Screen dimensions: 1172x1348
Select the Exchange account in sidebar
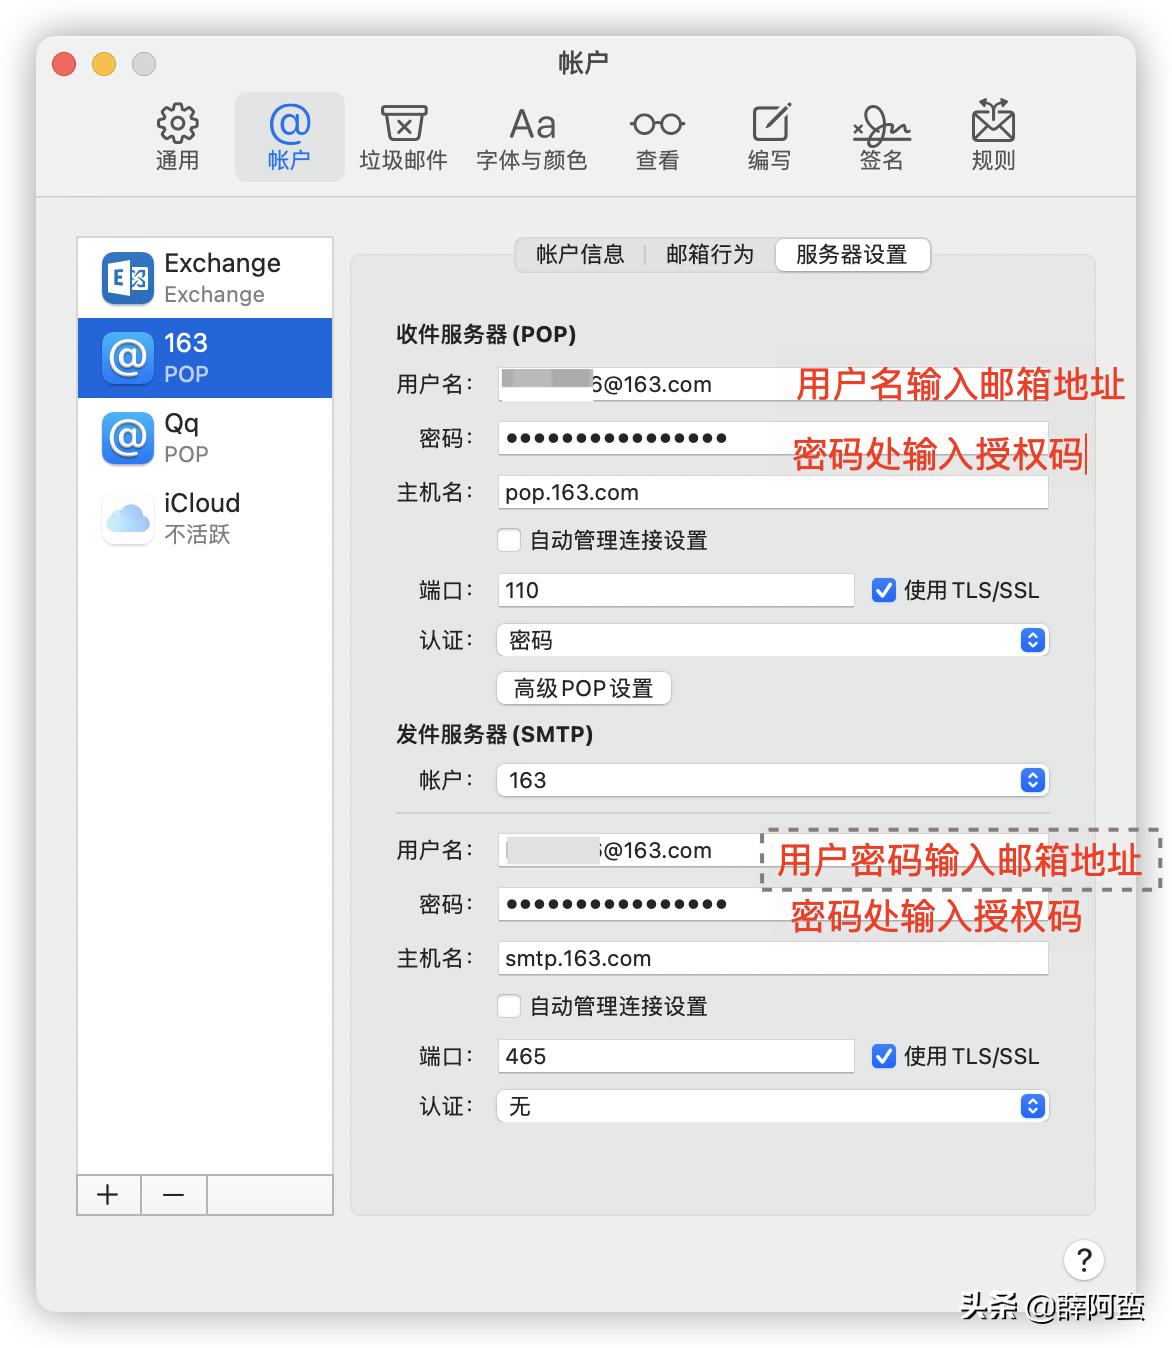coord(205,277)
